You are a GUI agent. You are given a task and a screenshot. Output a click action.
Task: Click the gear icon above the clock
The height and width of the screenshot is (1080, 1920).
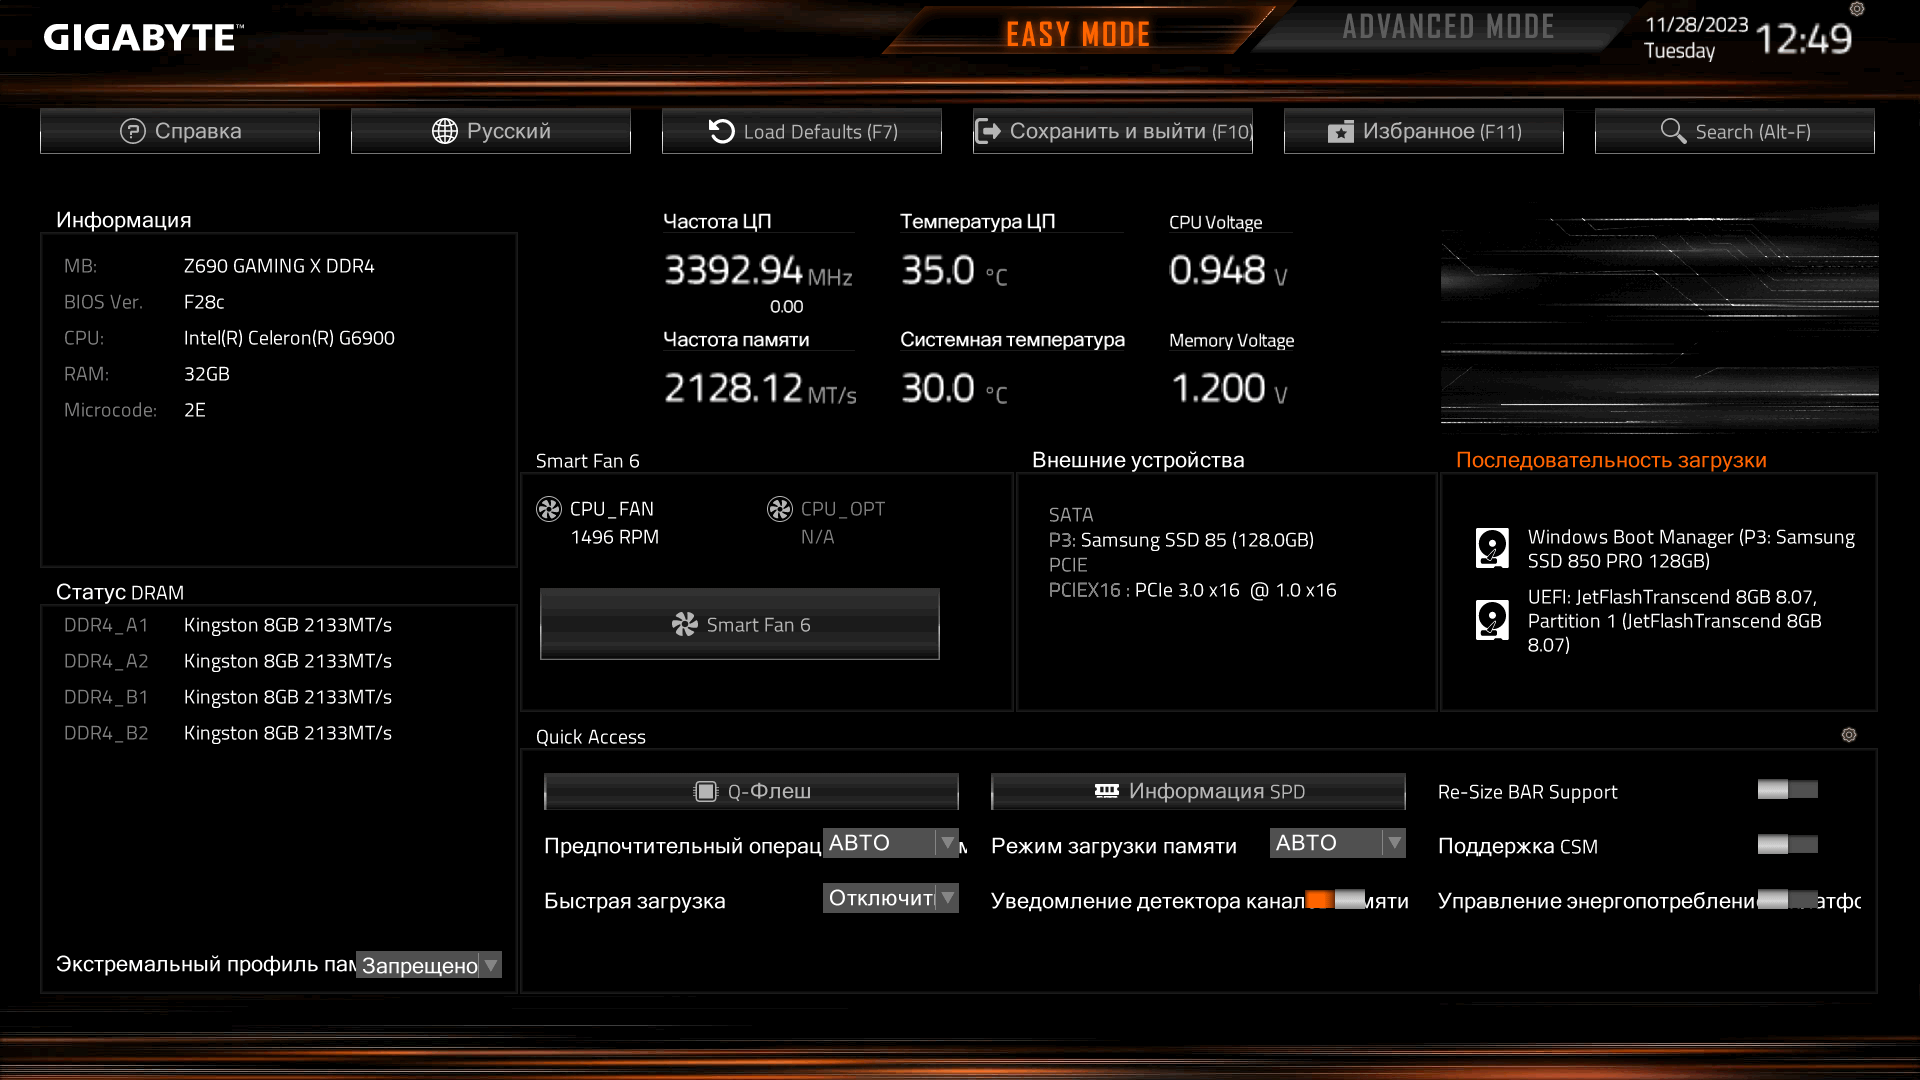pos(1857,9)
